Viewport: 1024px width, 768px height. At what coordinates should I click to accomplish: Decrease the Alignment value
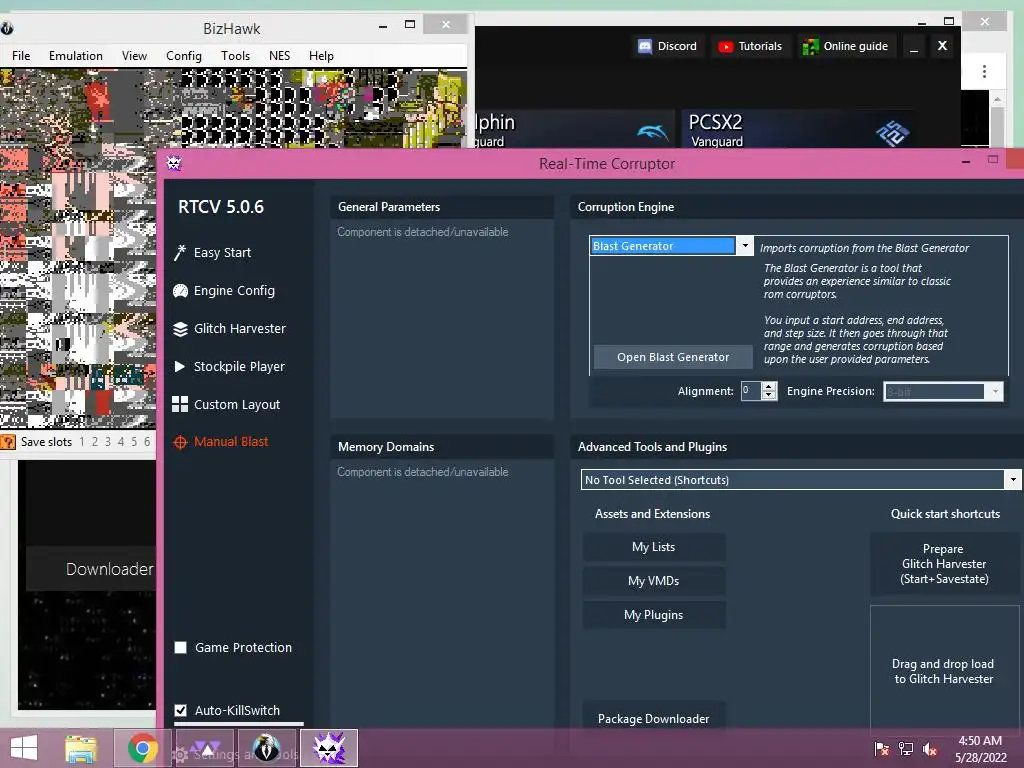[x=769, y=396]
